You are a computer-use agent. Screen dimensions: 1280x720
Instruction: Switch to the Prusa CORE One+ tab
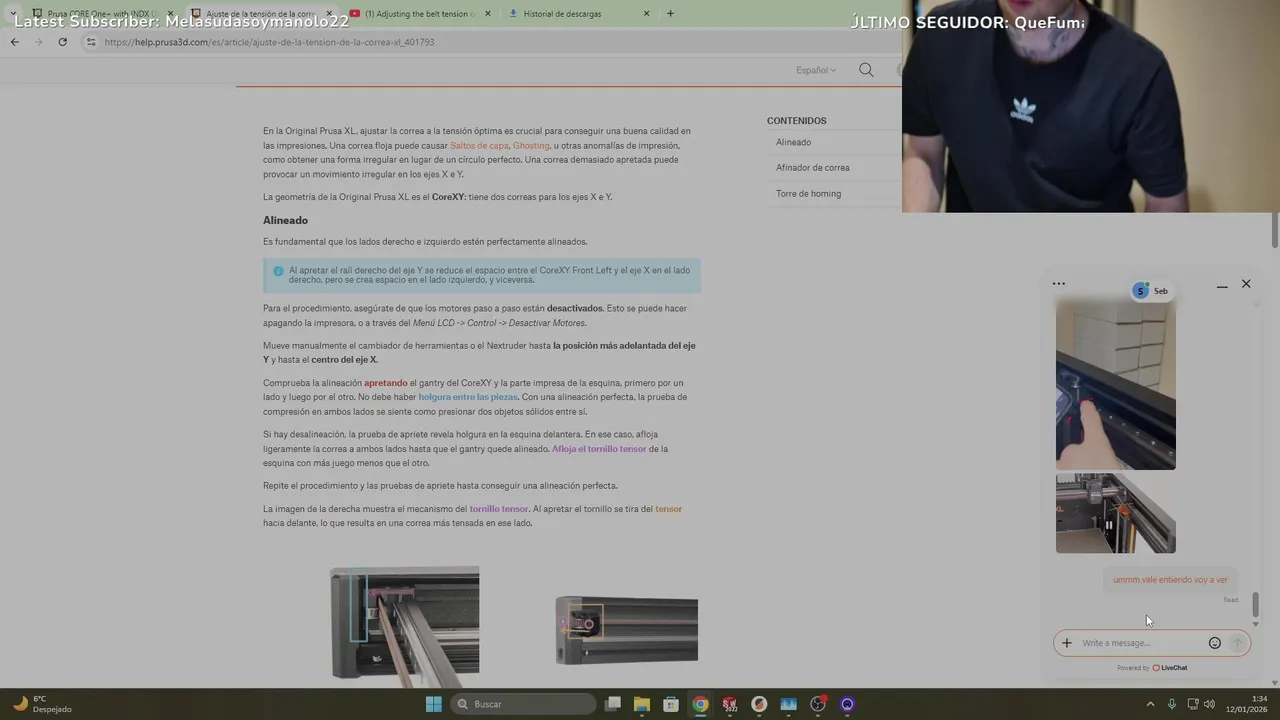point(104,14)
